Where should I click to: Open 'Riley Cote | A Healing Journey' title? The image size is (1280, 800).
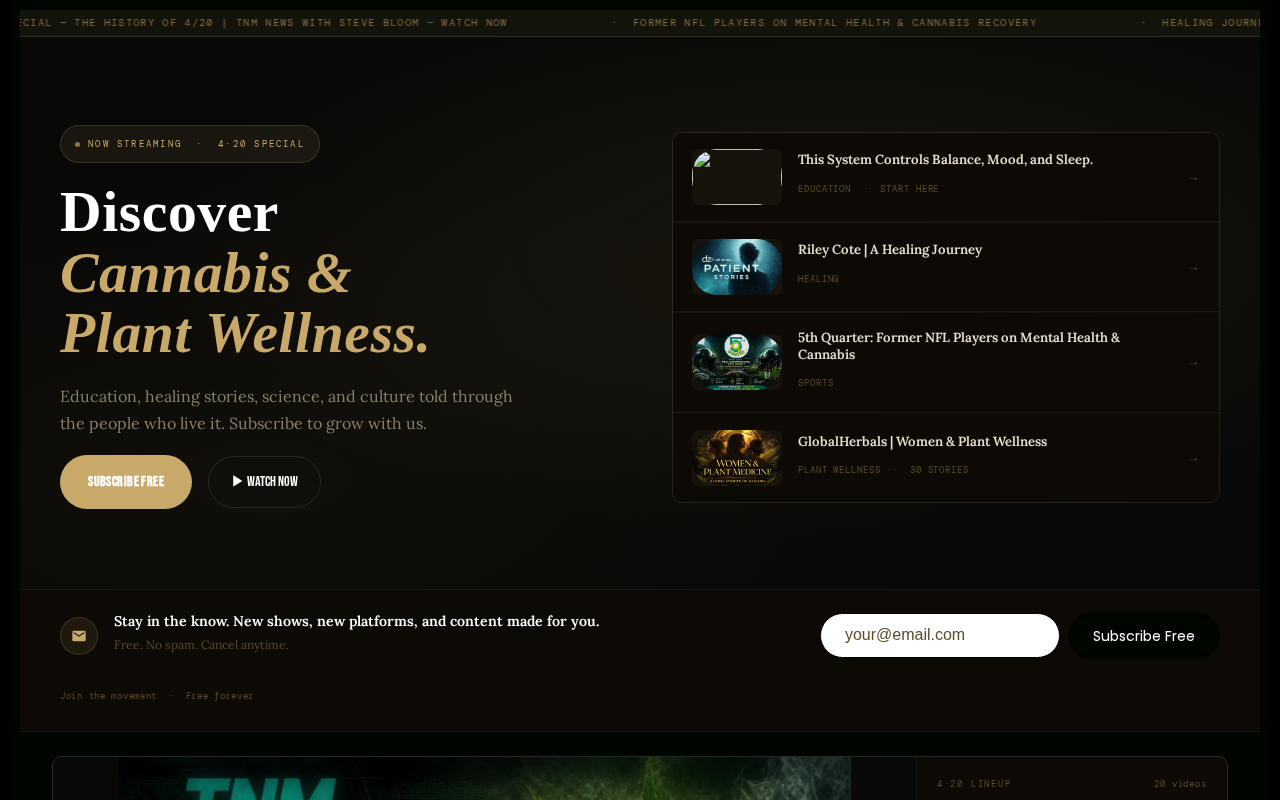point(890,250)
